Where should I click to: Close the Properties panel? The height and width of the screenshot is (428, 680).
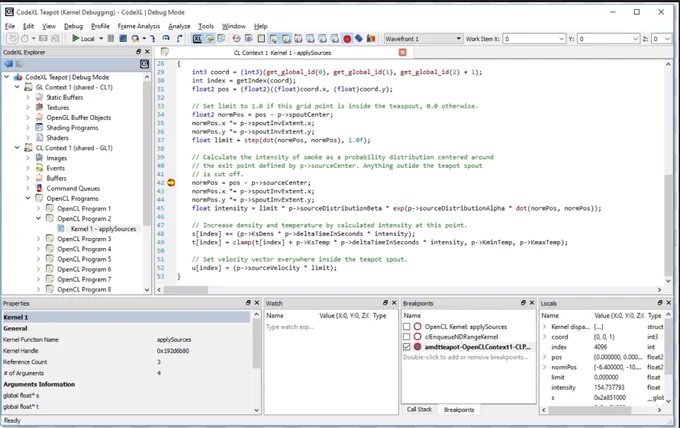pos(257,303)
